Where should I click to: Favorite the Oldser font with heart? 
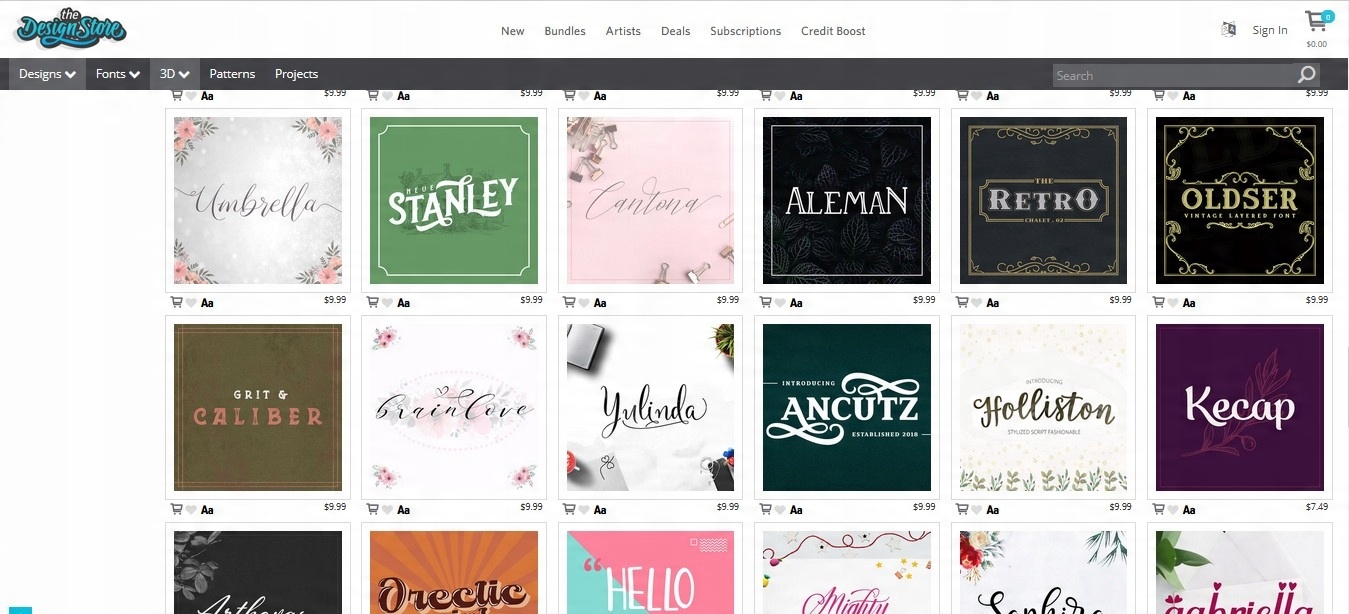(1172, 303)
